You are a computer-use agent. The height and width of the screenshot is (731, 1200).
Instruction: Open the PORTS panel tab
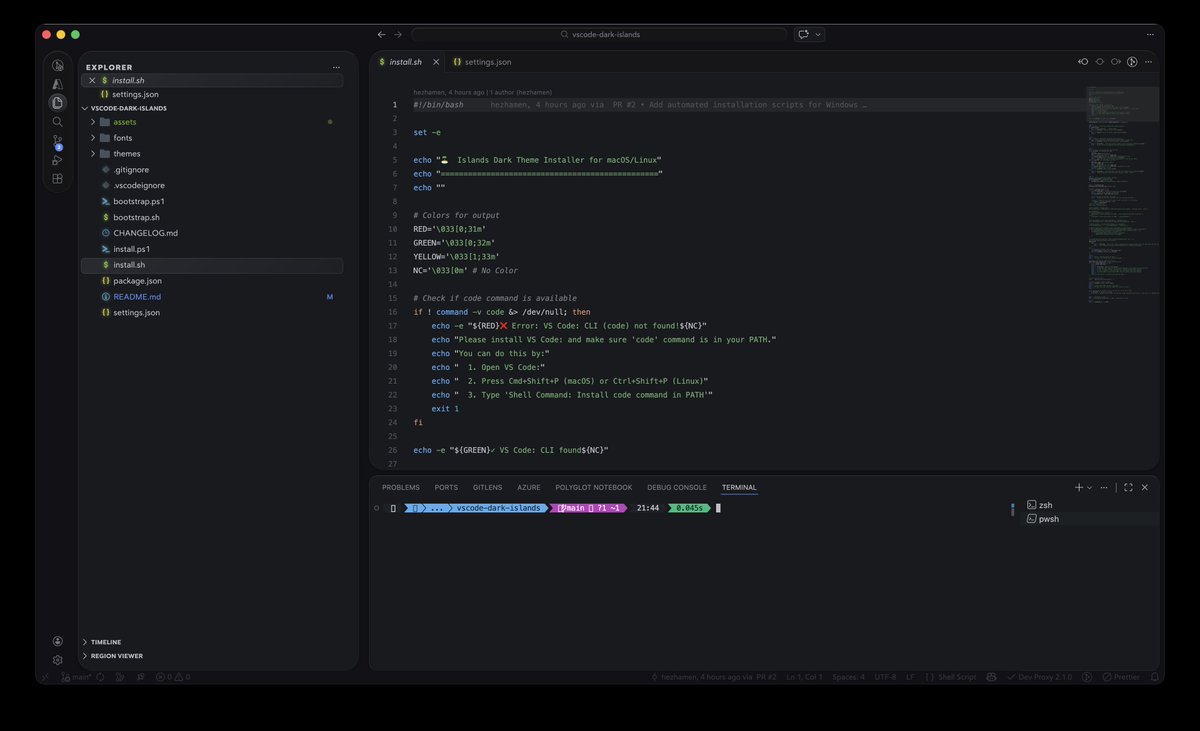tap(446, 487)
